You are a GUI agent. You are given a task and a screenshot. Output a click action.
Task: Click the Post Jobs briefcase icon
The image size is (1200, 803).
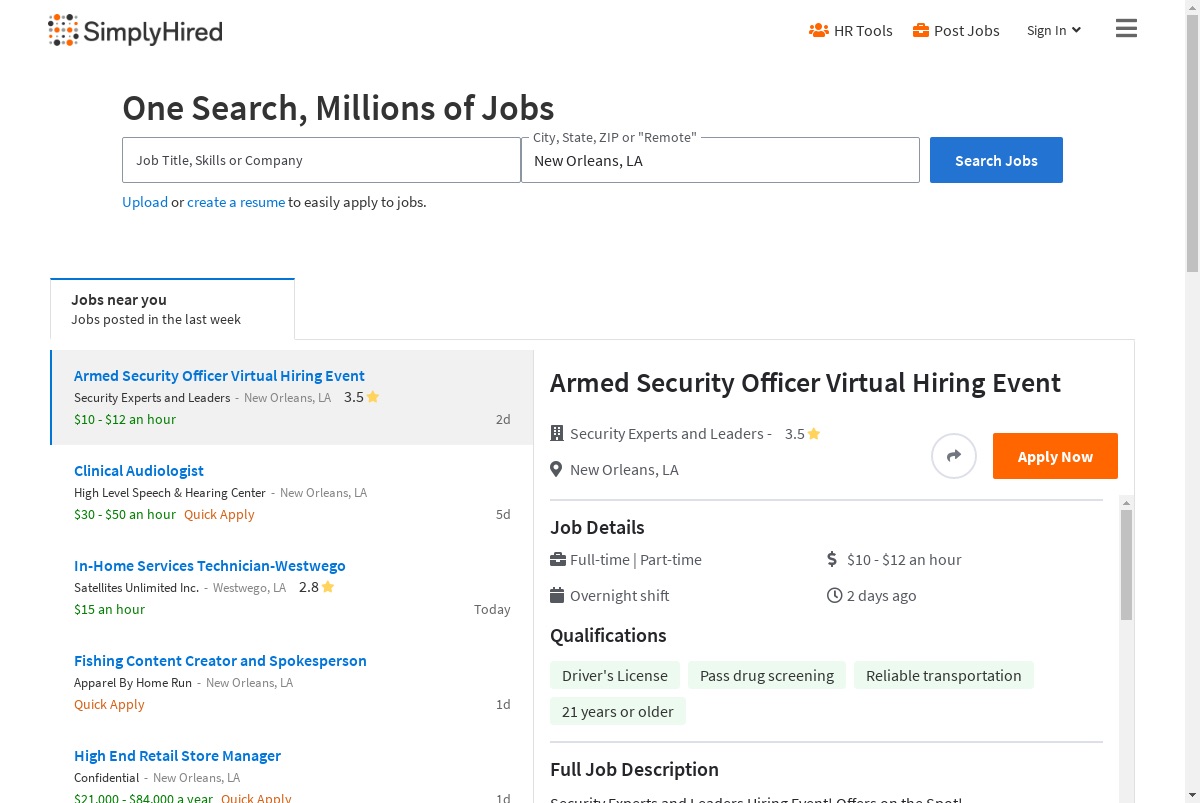pos(921,30)
